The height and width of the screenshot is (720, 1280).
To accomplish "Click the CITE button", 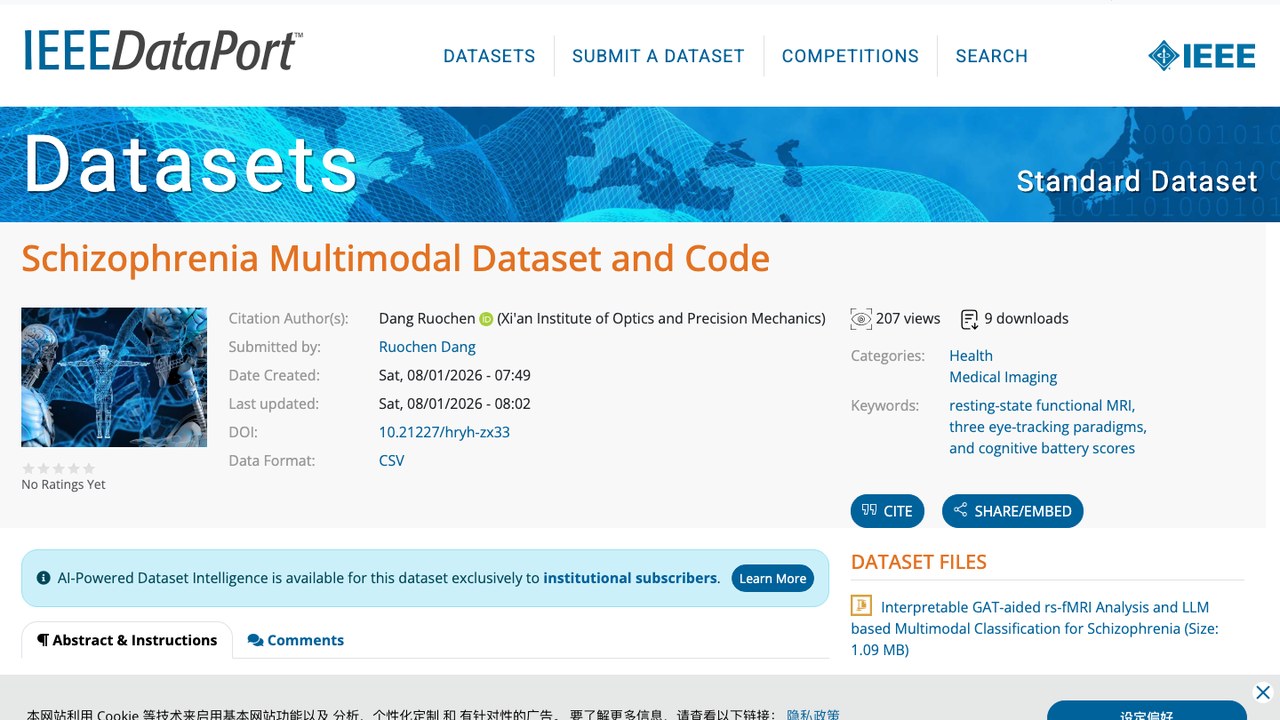I will click(x=887, y=511).
